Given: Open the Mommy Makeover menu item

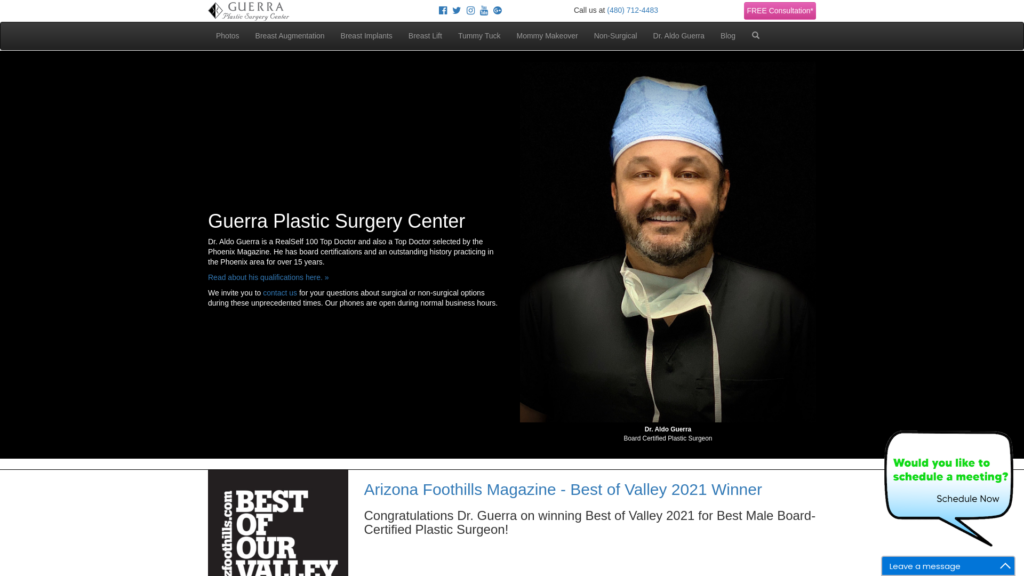Looking at the screenshot, I should click(547, 36).
